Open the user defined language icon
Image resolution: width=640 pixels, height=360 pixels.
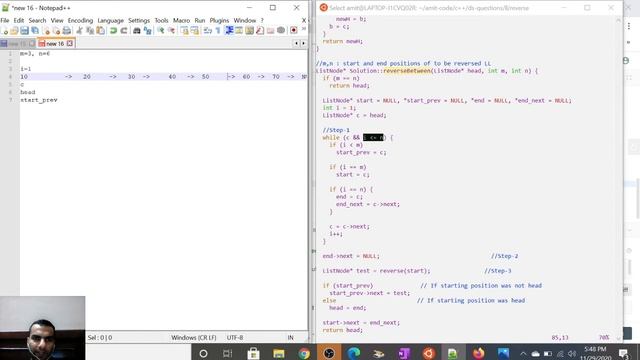pos(239,31)
